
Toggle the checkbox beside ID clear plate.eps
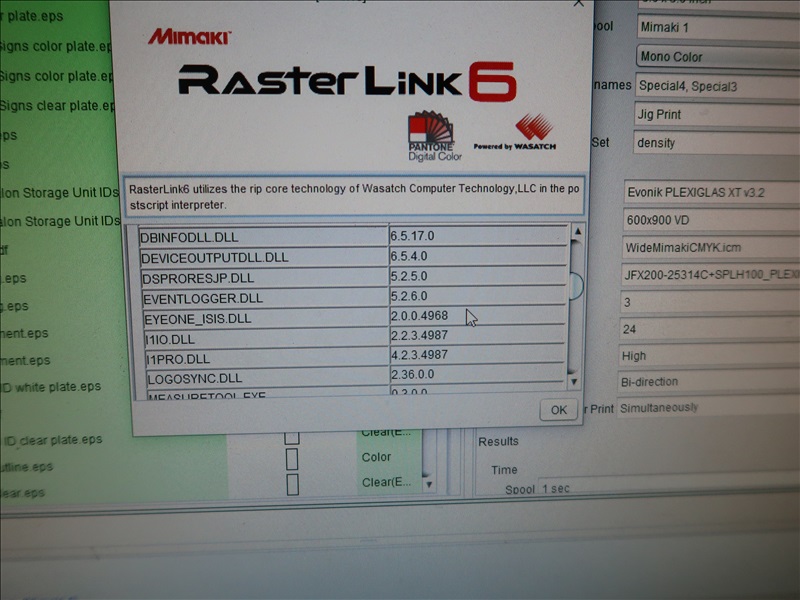coord(292,437)
